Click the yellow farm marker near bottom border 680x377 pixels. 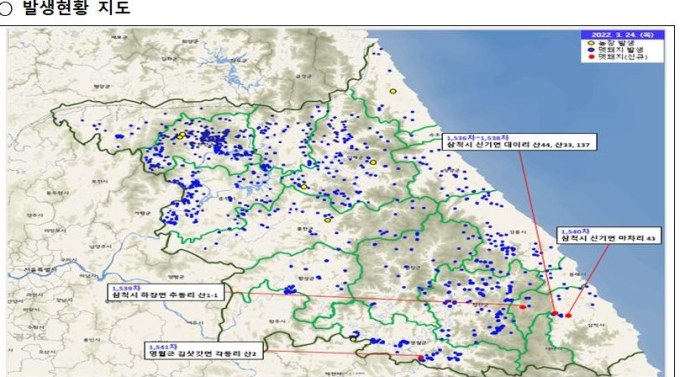353,339
